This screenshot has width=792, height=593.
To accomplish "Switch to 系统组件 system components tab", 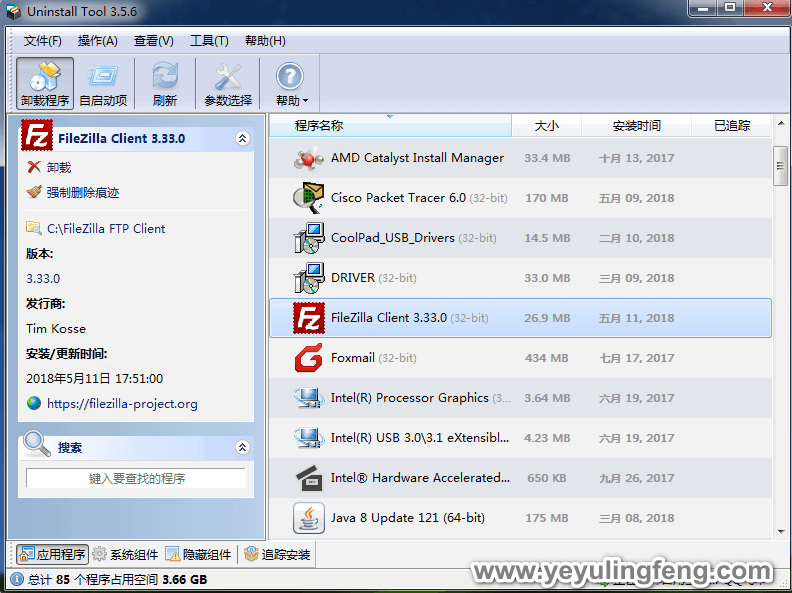I will click(x=126, y=554).
